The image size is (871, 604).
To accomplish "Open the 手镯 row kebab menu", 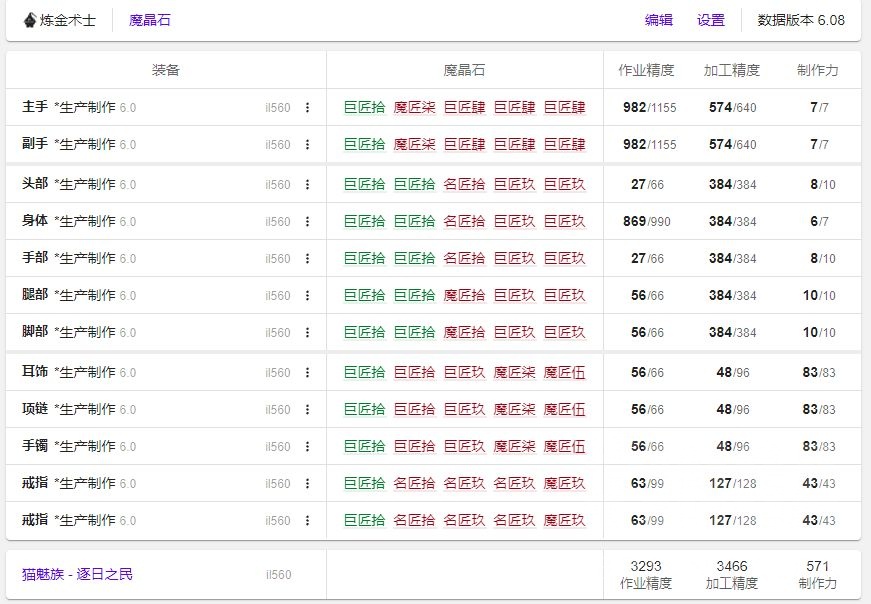I will (x=307, y=447).
